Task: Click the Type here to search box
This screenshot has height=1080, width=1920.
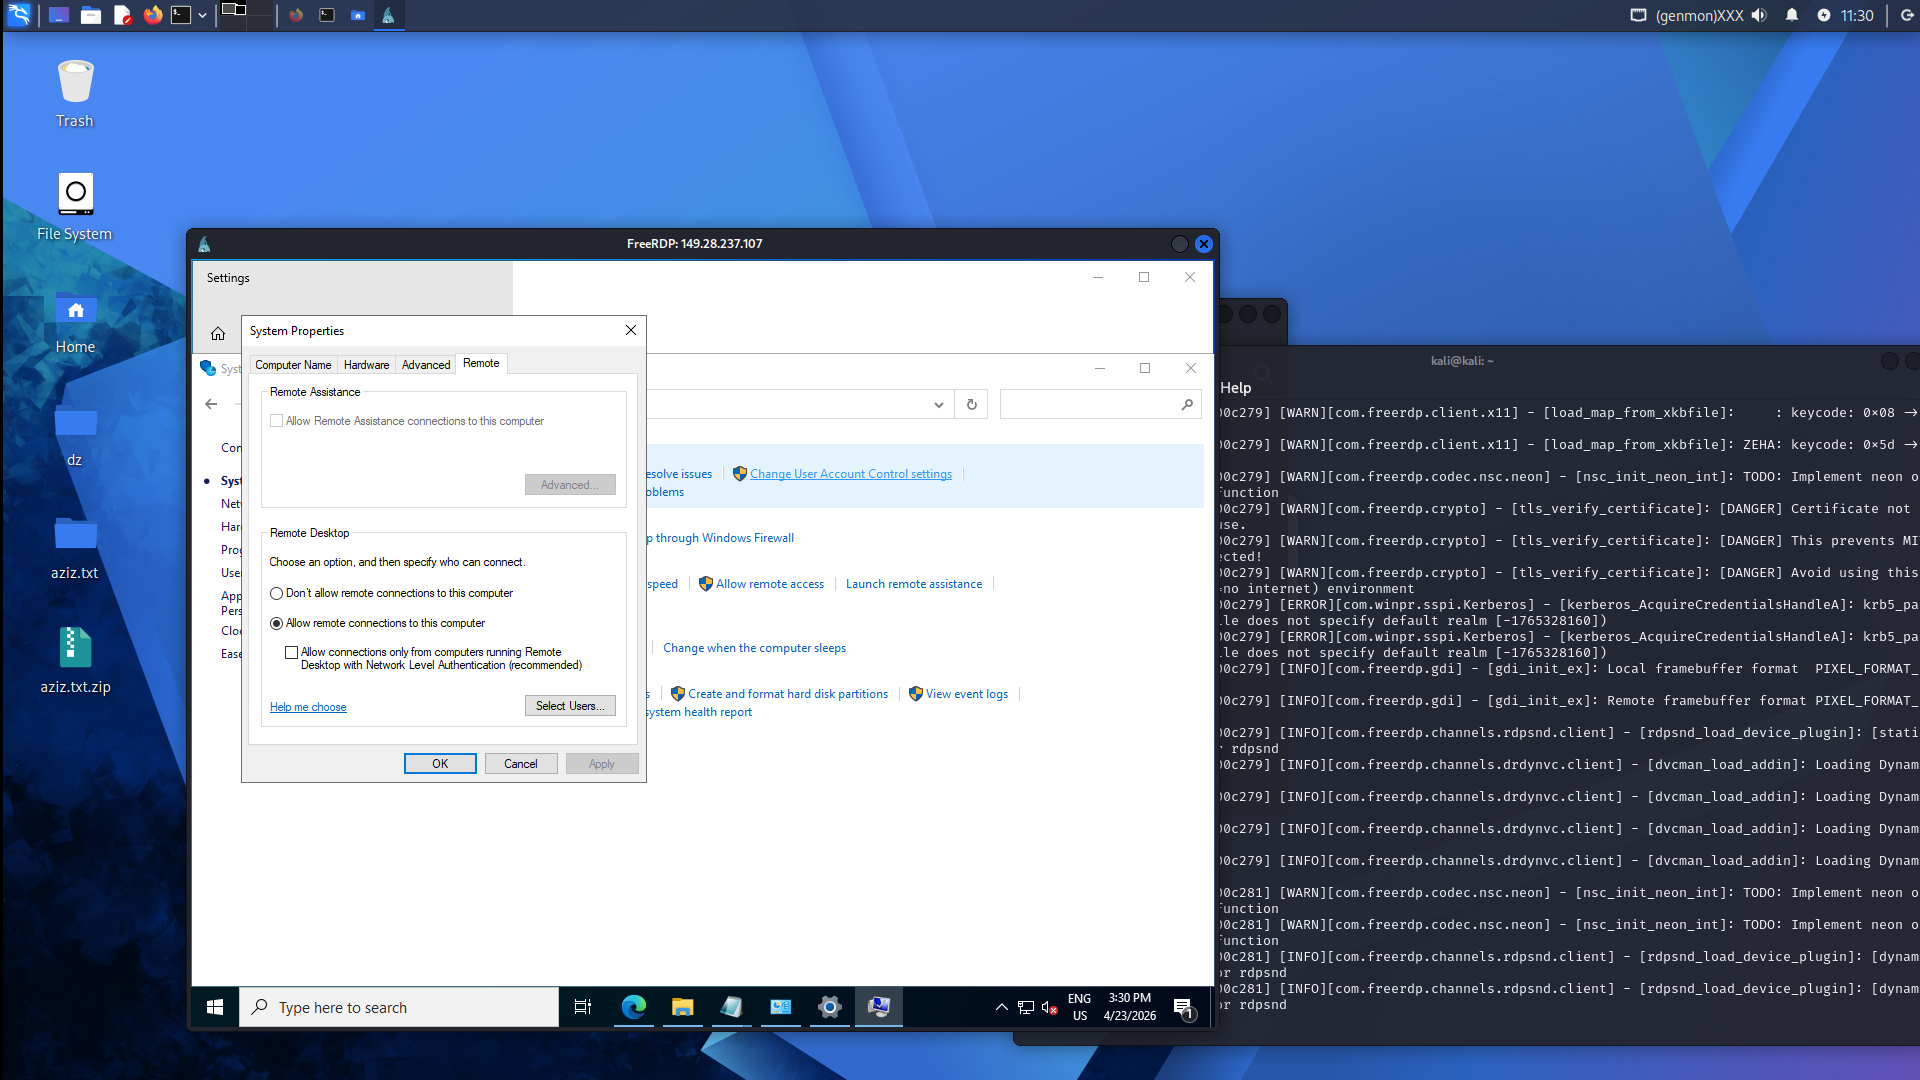Action: point(399,1007)
